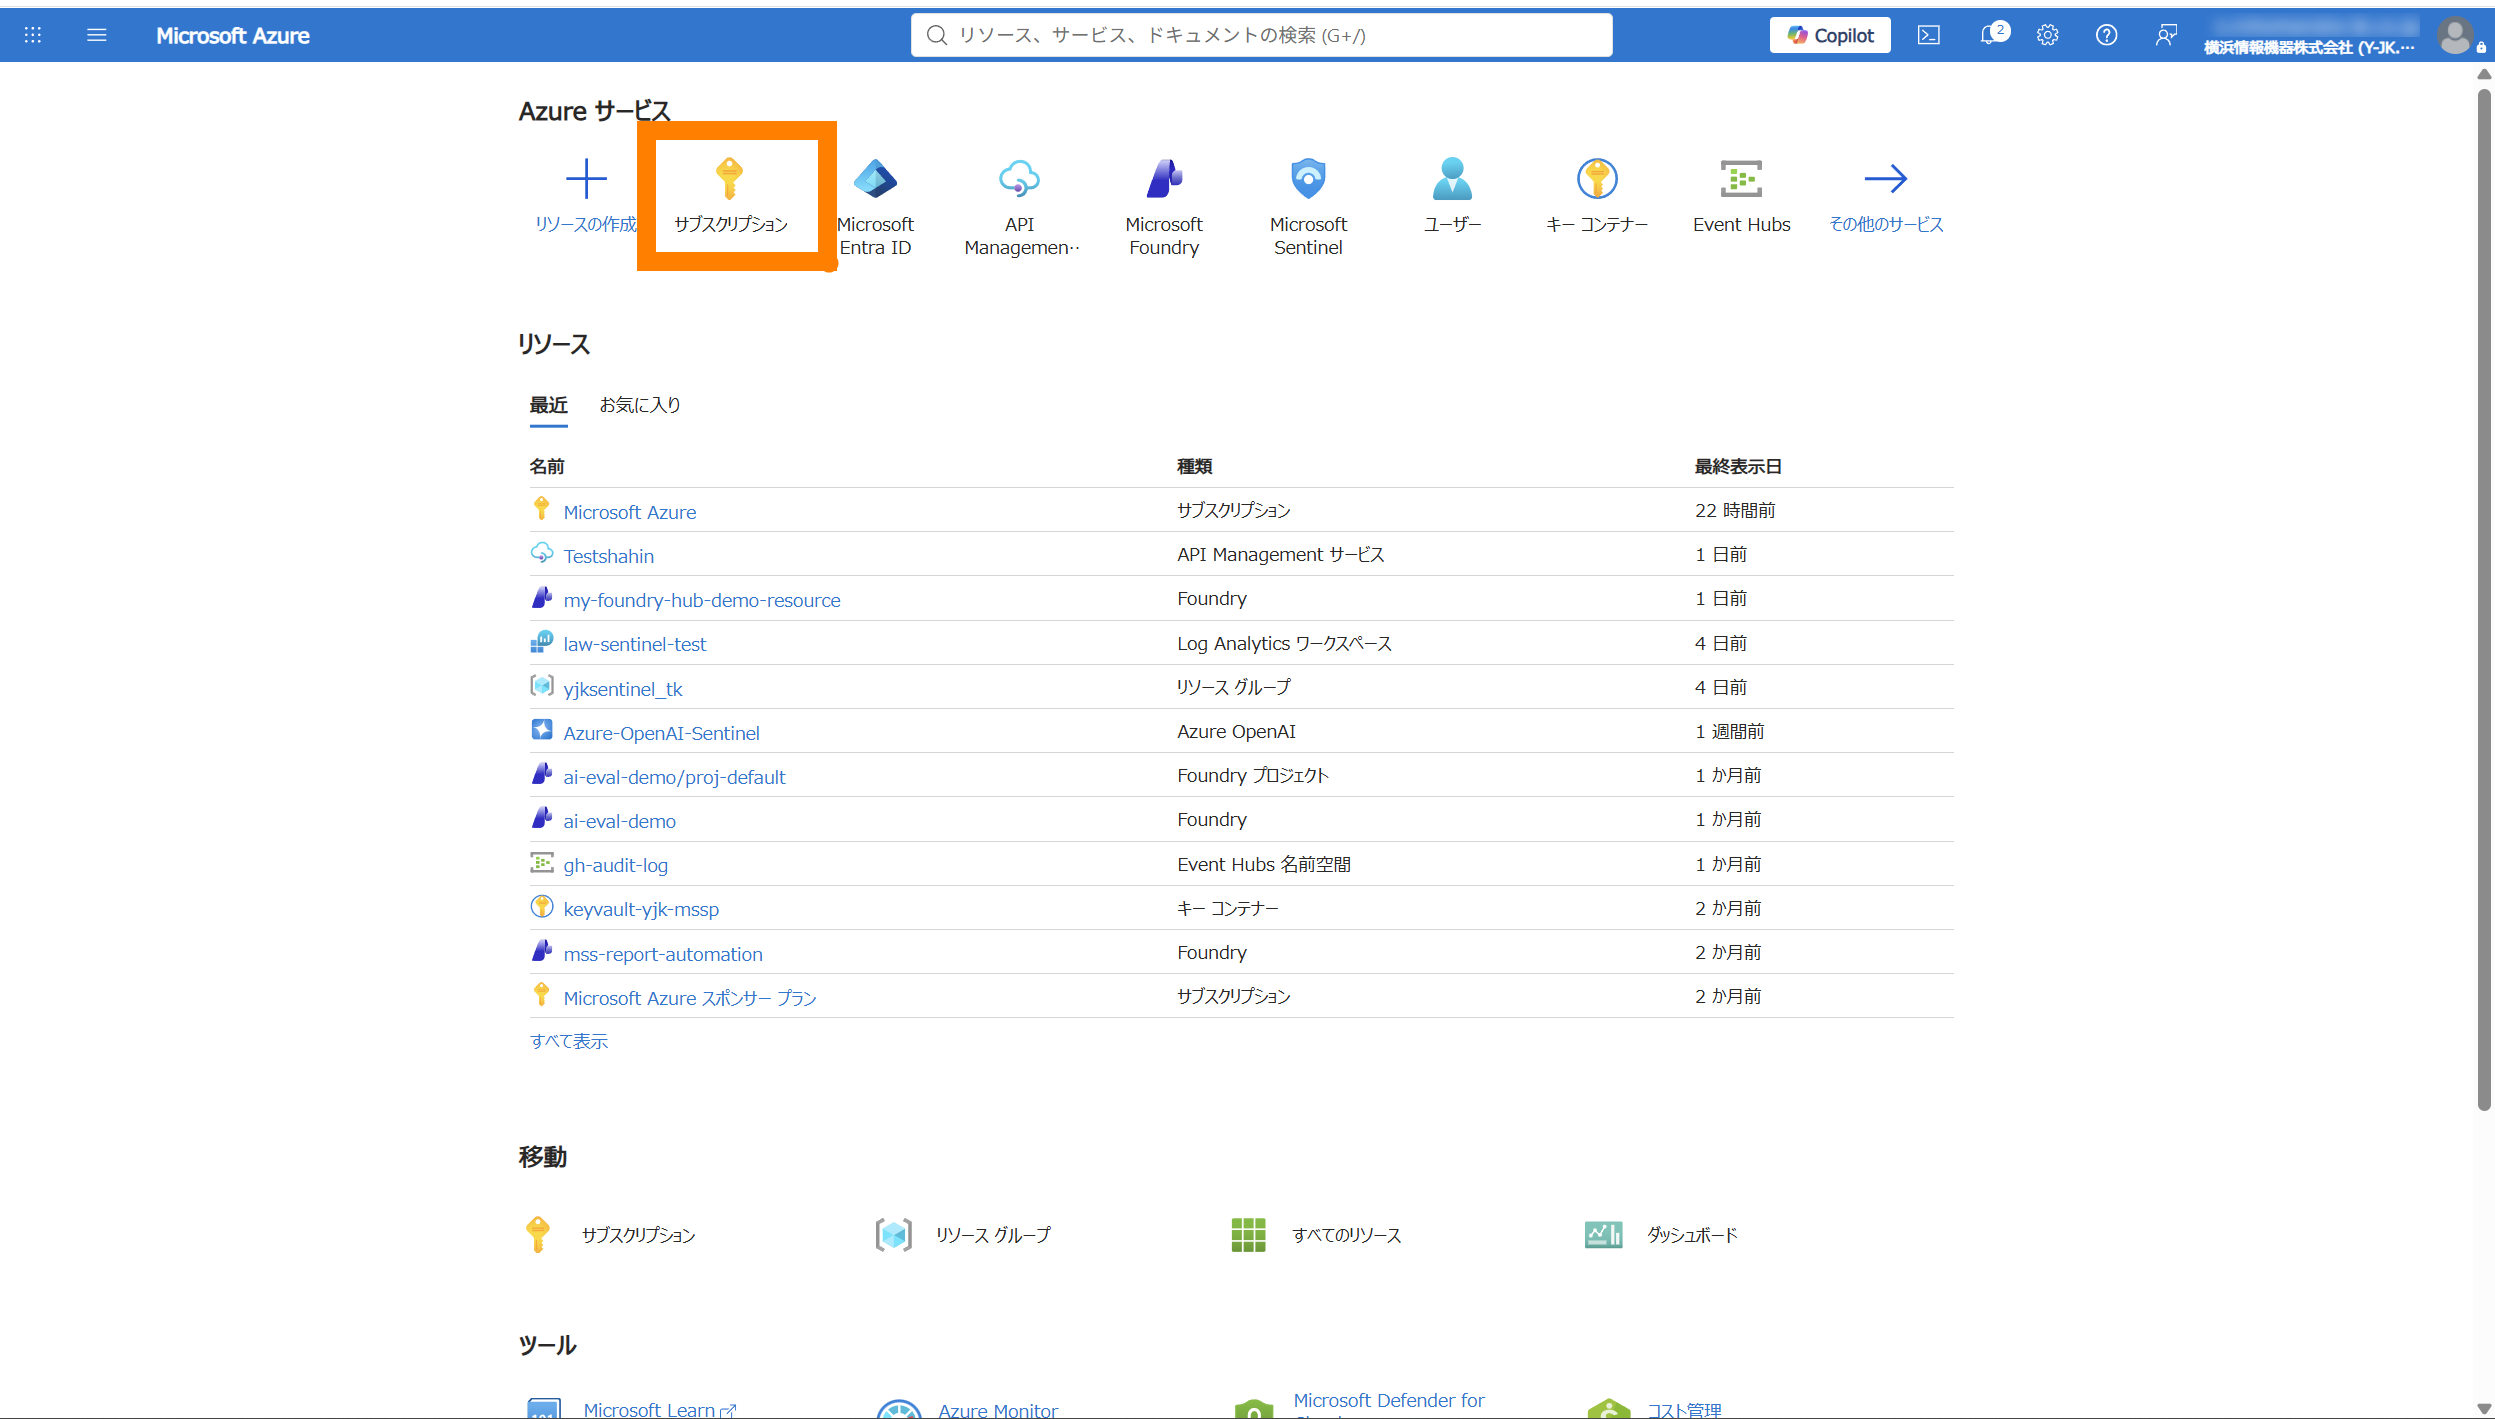Screen dimensions: 2495x1419
Task: Switch to the 最近 tab
Action: tap(548, 405)
